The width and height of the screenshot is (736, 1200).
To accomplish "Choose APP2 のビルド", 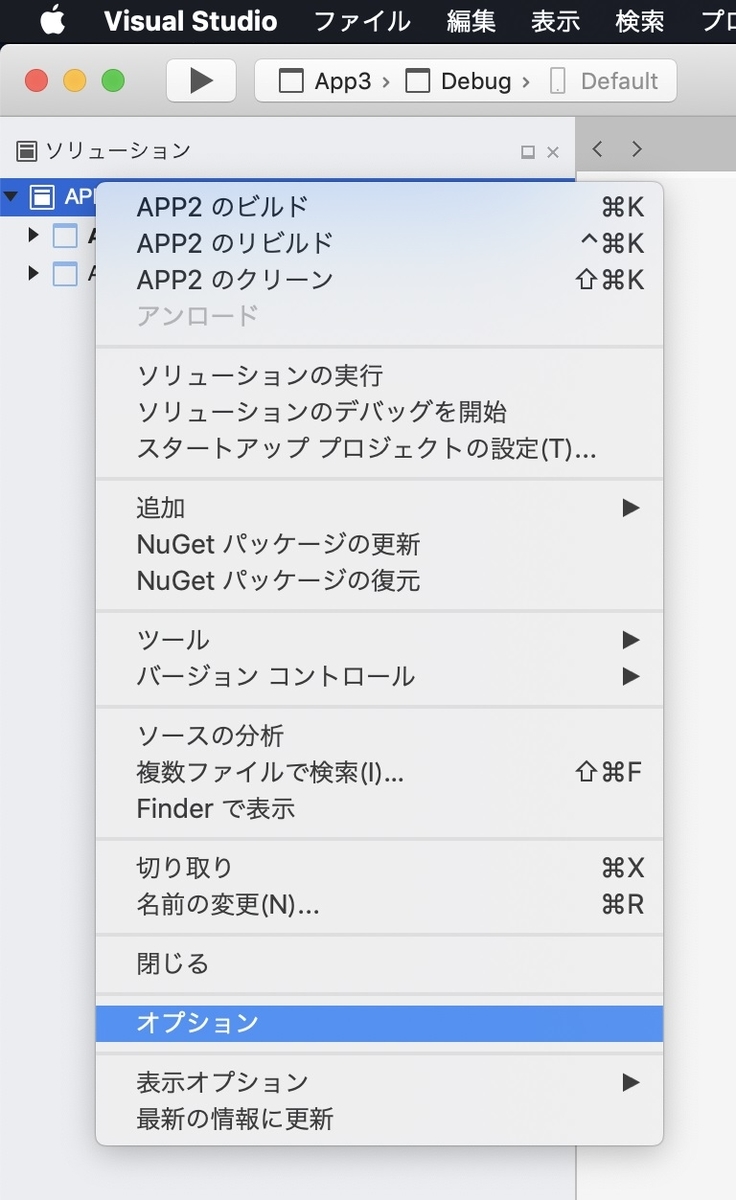I will 379,207.
